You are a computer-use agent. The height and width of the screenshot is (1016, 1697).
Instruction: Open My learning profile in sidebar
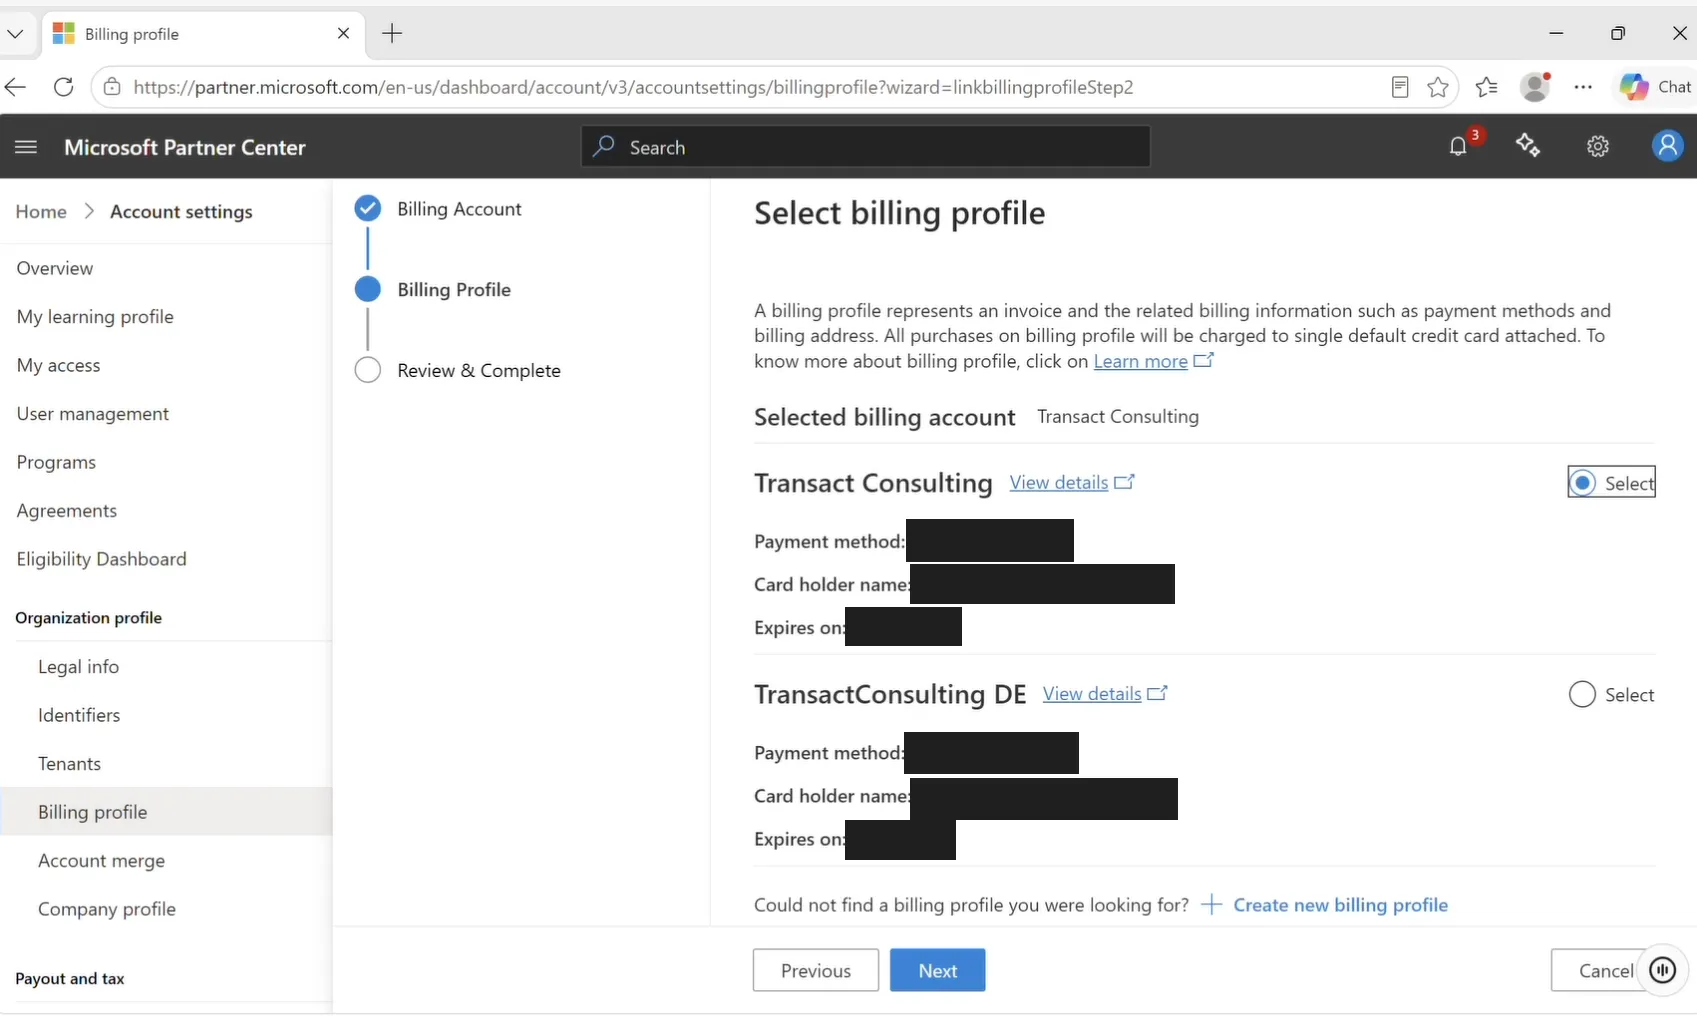point(95,317)
